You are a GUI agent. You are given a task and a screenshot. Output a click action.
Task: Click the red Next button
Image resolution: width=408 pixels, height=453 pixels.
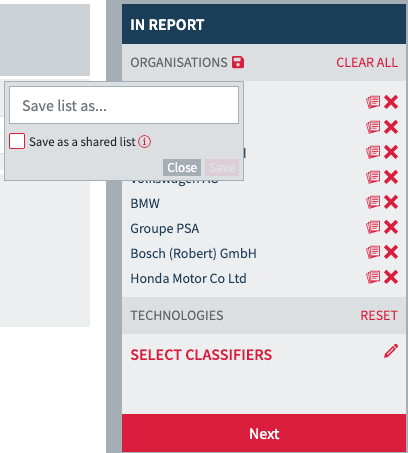[264, 433]
